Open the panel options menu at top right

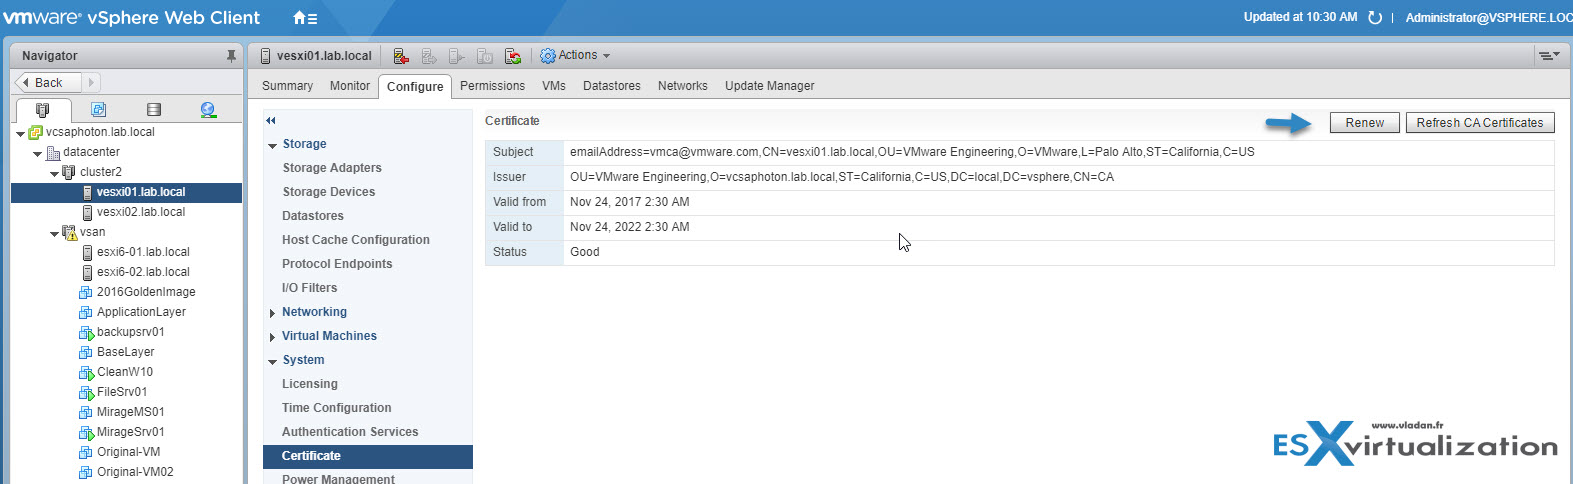[1549, 56]
